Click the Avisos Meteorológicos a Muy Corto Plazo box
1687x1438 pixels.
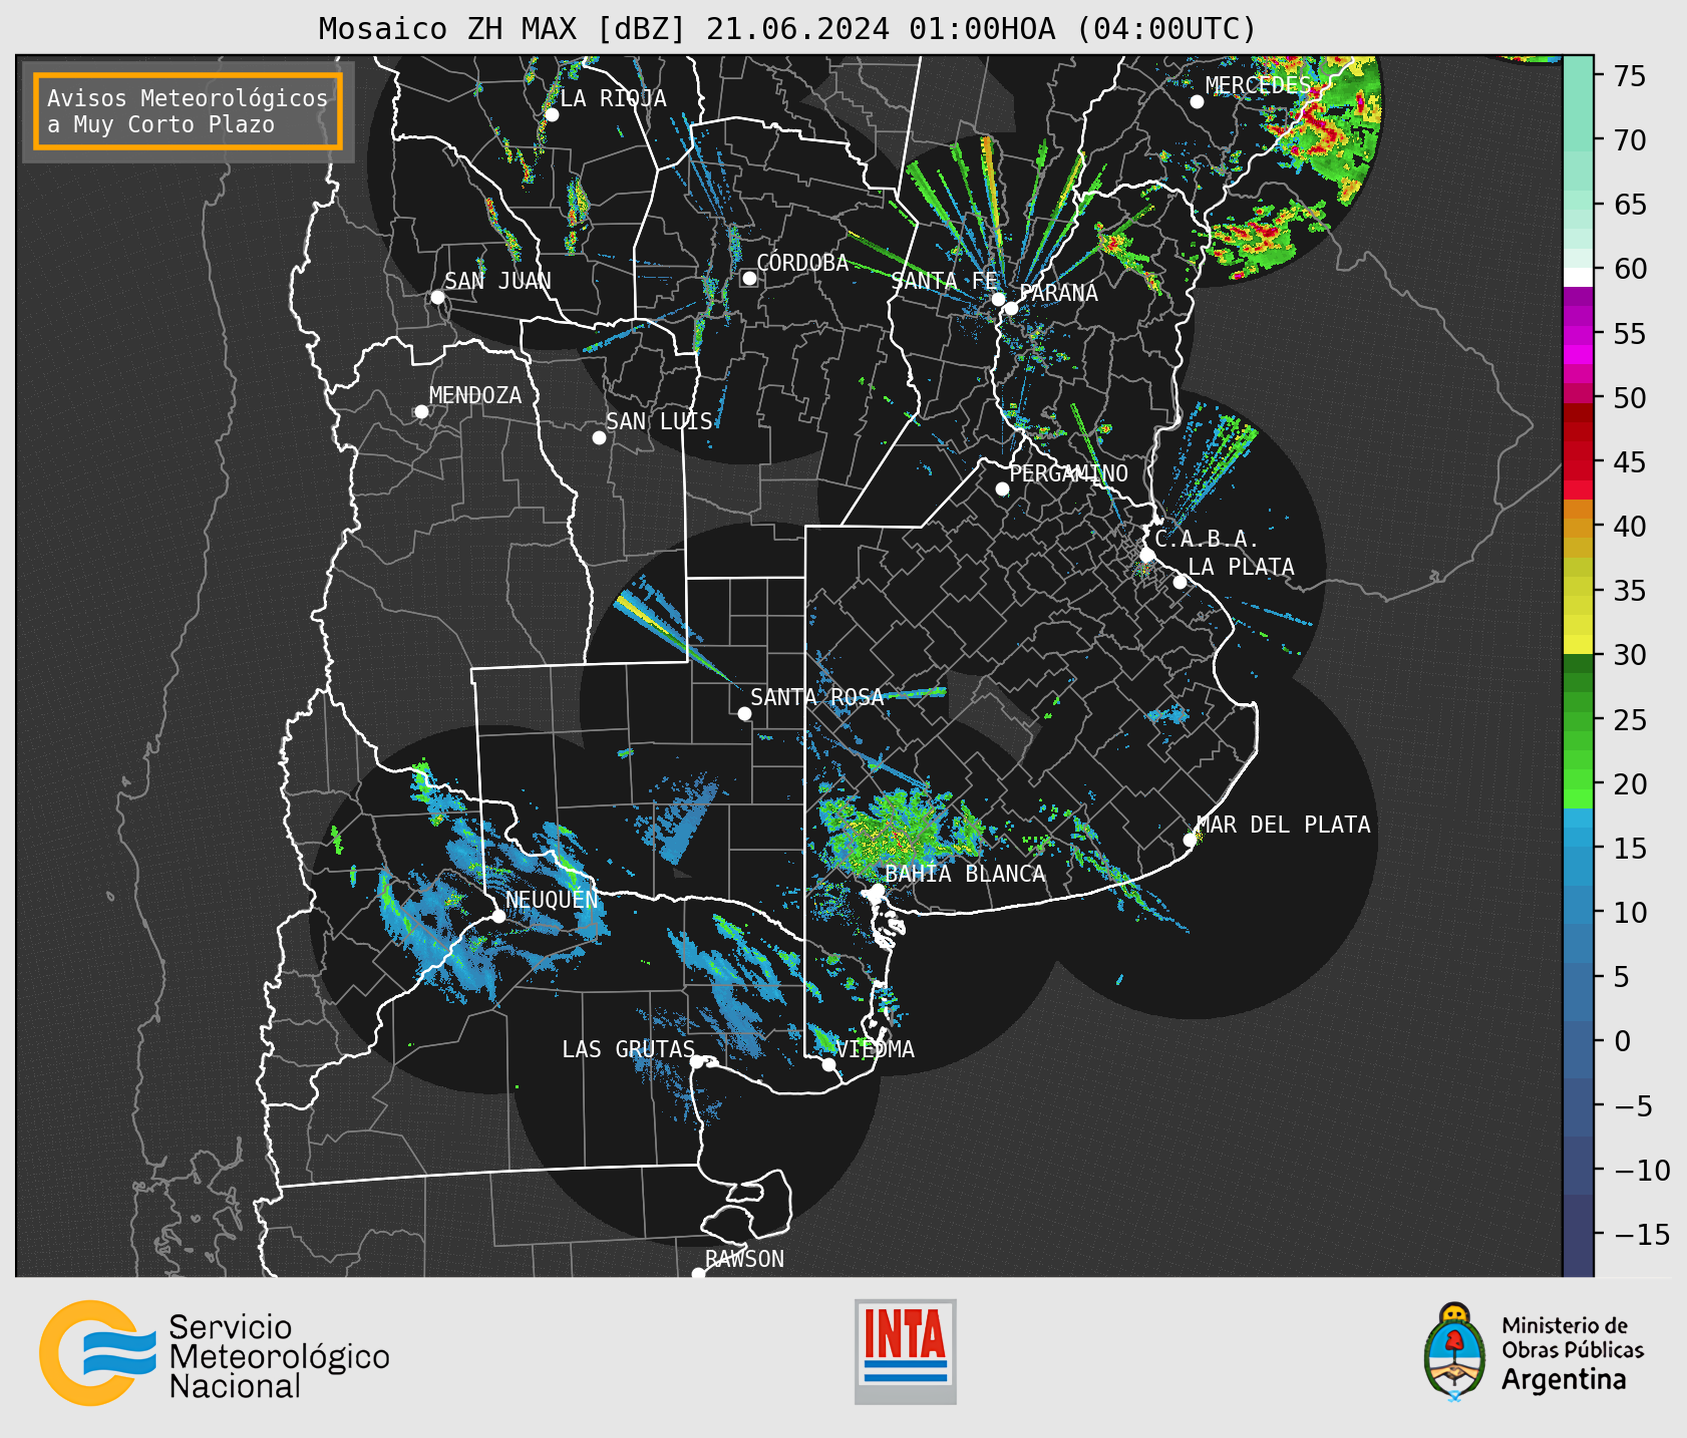coord(188,111)
